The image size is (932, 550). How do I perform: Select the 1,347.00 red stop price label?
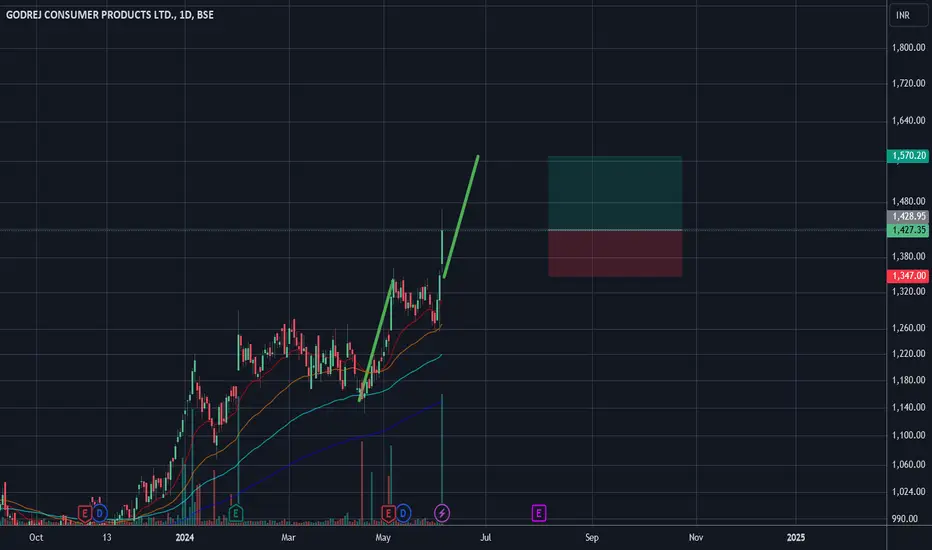click(x=908, y=276)
